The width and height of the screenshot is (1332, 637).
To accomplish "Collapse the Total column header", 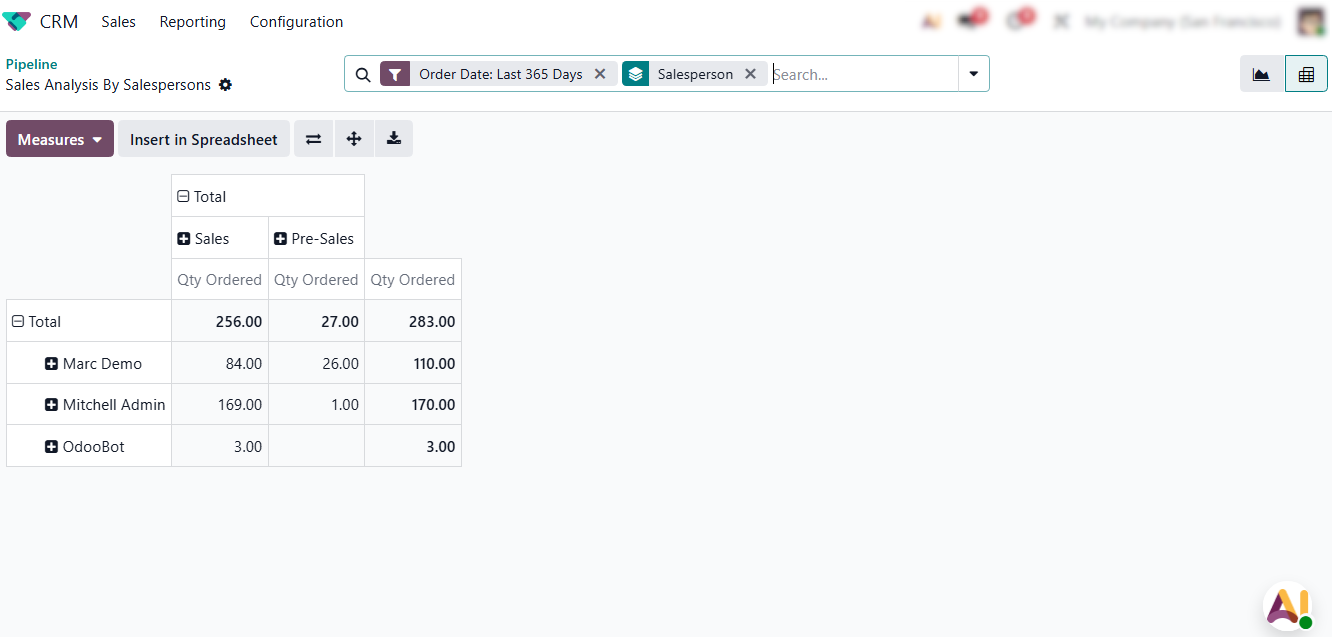I will coord(183,197).
